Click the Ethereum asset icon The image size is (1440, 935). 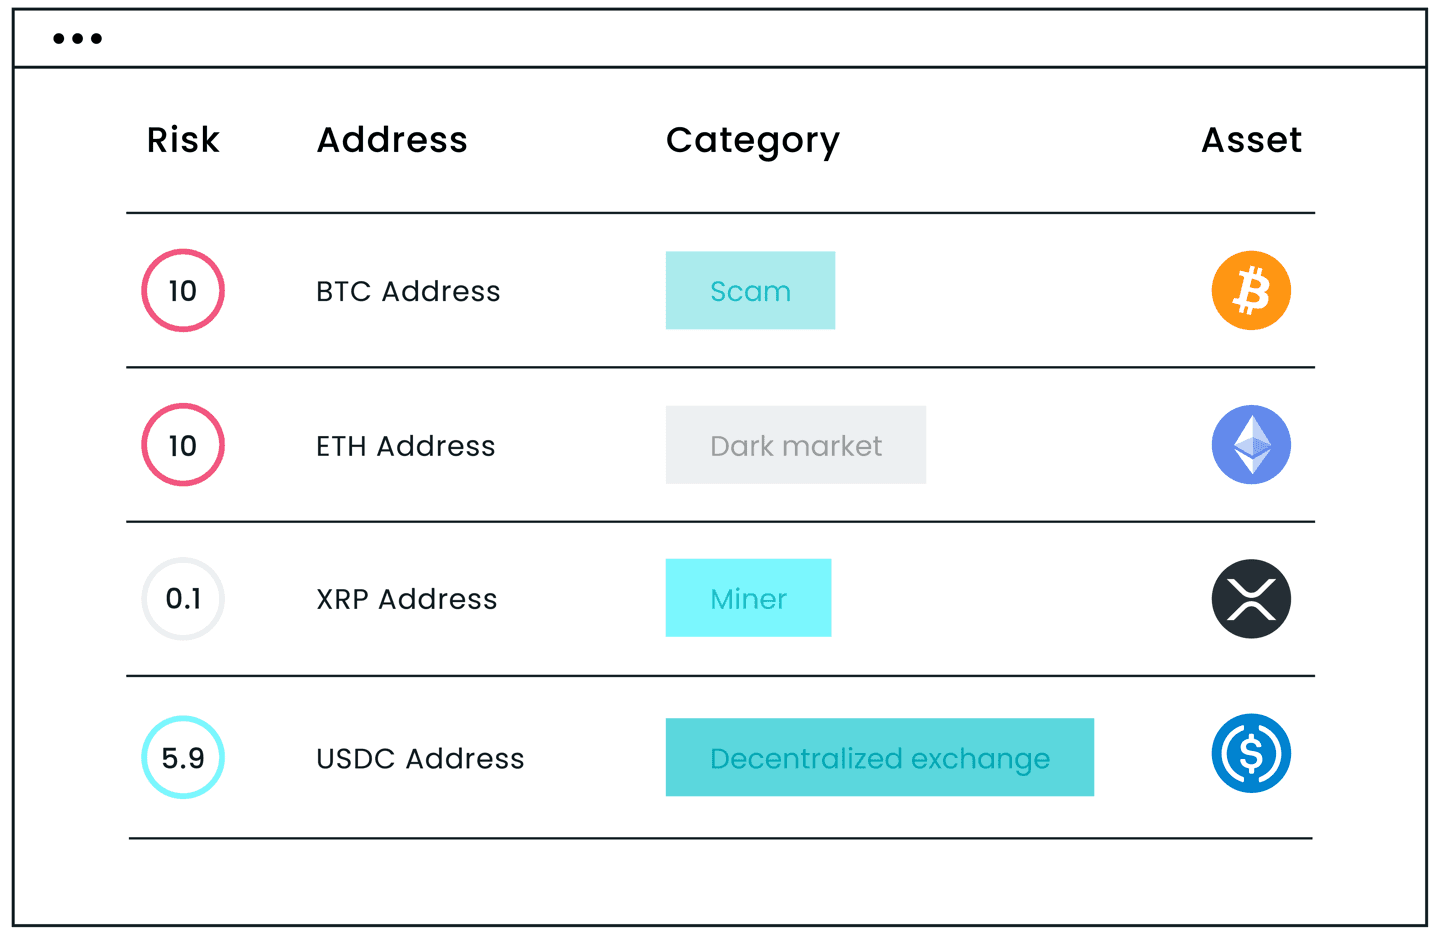tap(1251, 445)
